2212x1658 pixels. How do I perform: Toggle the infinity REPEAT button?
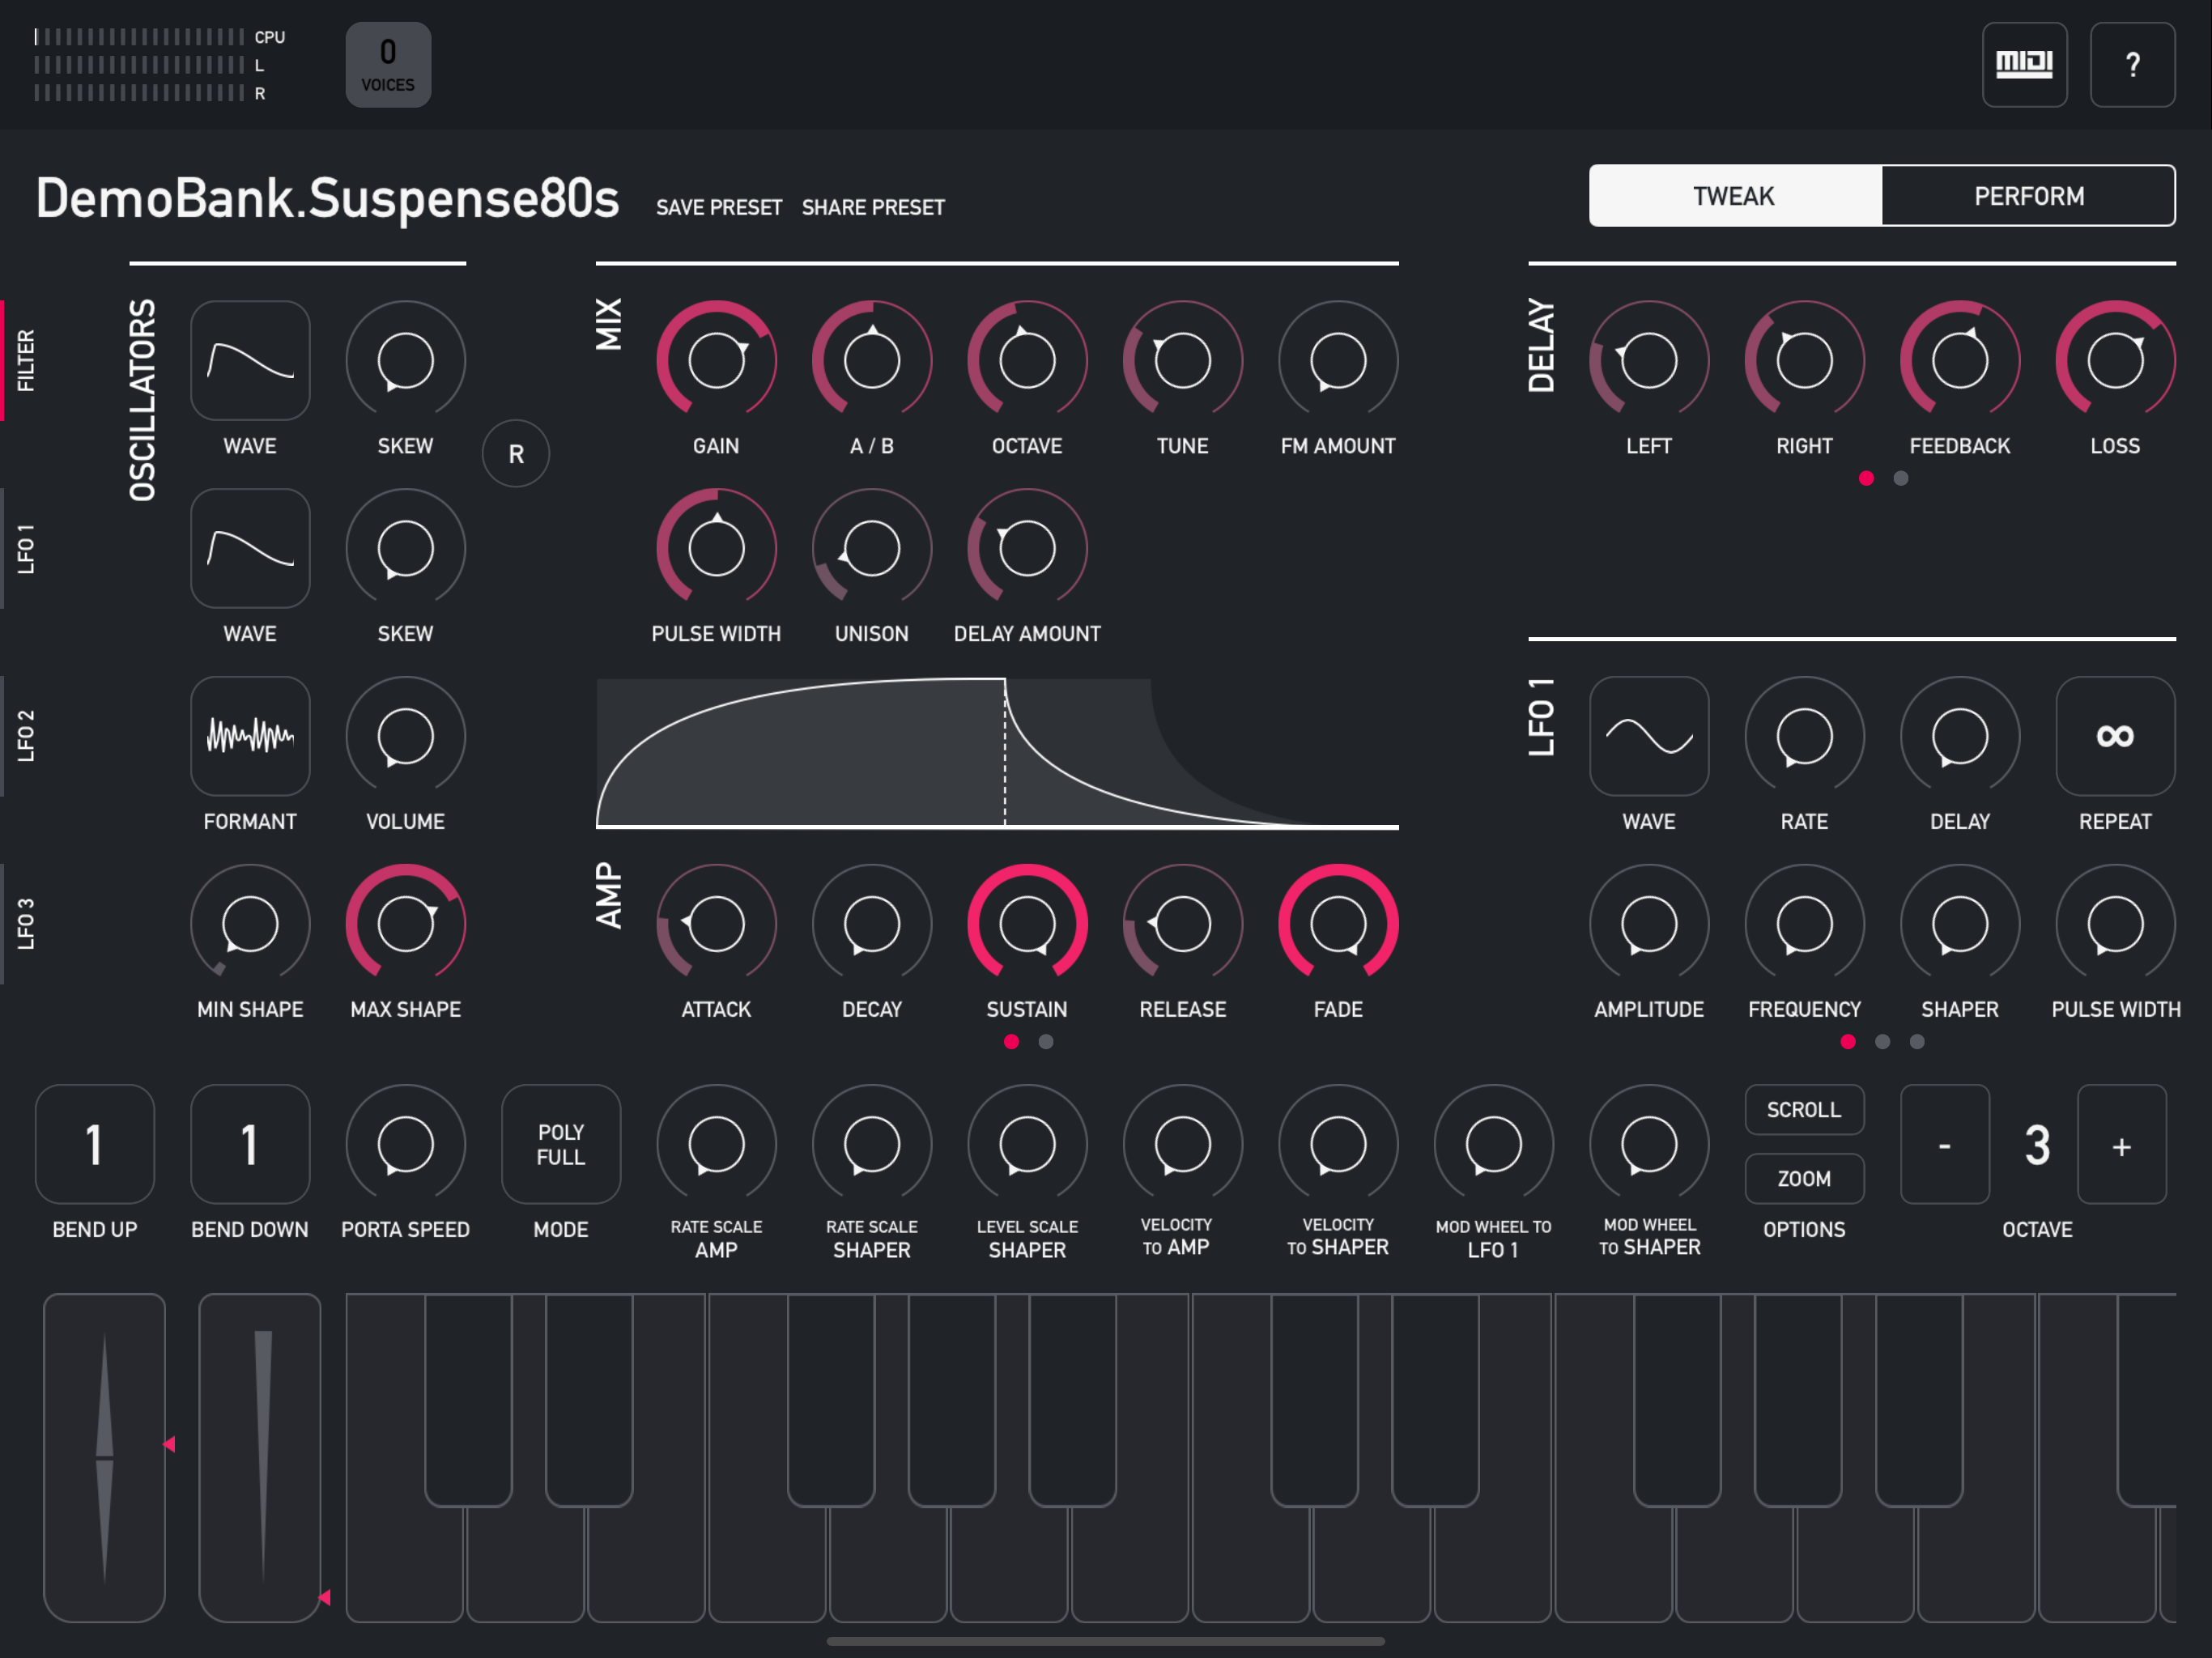(x=2114, y=736)
